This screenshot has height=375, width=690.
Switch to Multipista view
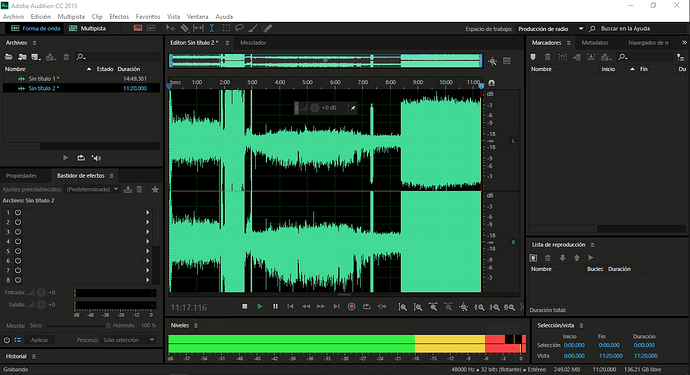coord(87,28)
